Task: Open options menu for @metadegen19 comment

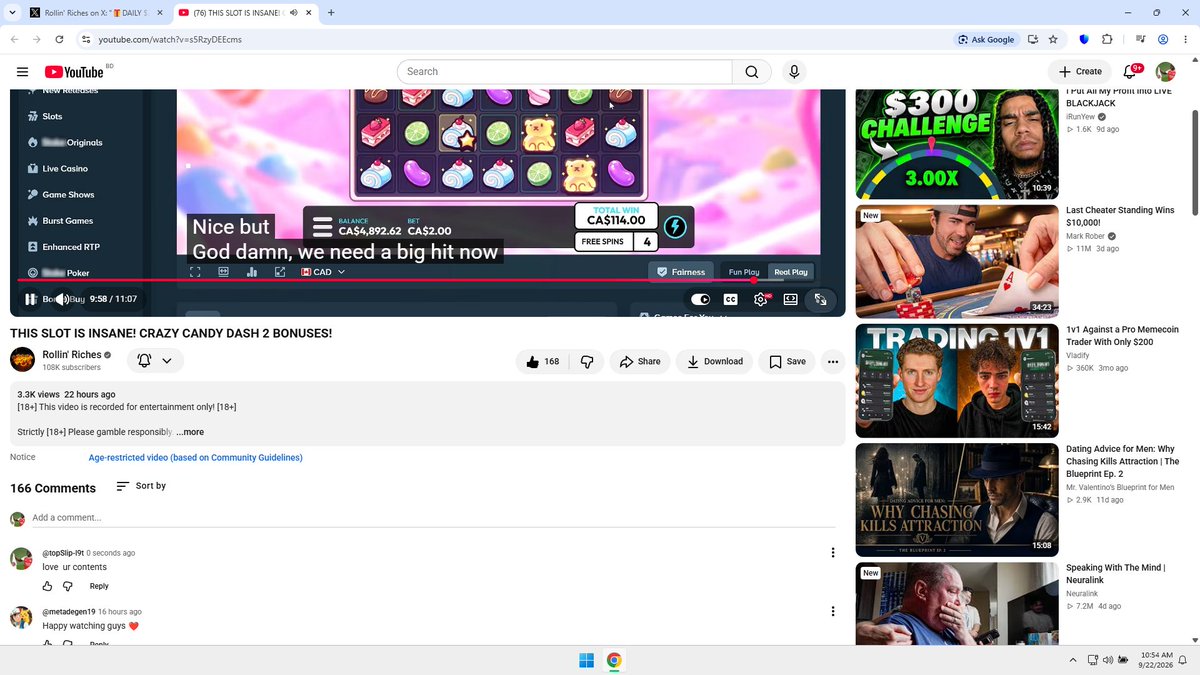Action: coord(833,611)
